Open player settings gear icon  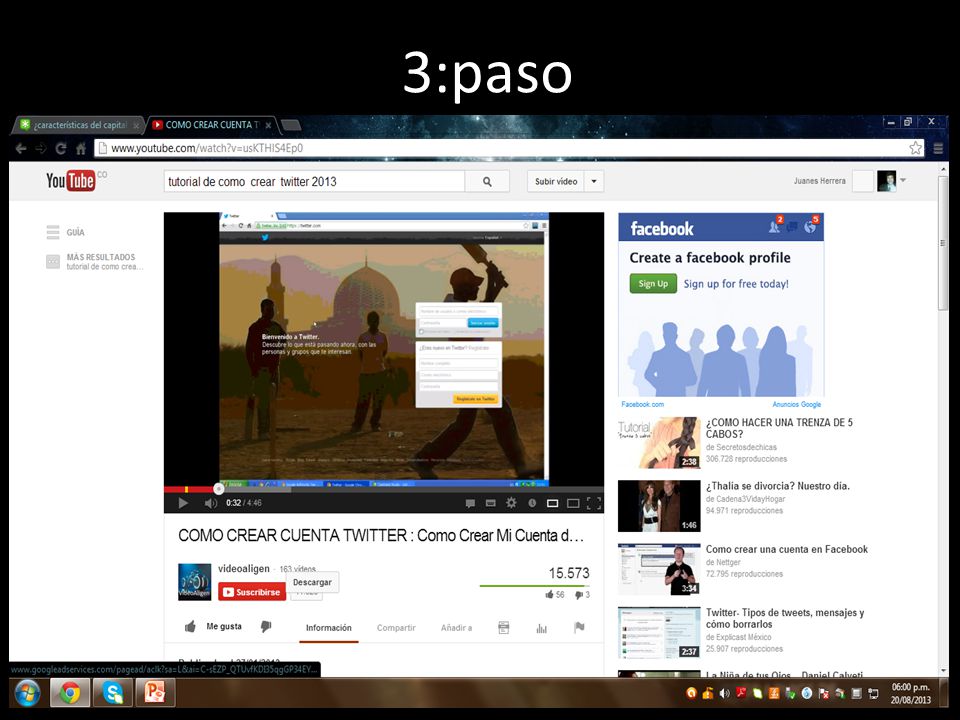(x=511, y=503)
